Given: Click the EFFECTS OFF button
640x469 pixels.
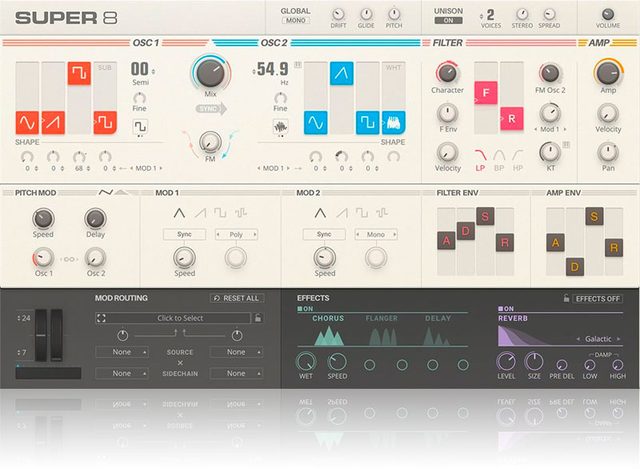Looking at the screenshot, I should tap(598, 299).
